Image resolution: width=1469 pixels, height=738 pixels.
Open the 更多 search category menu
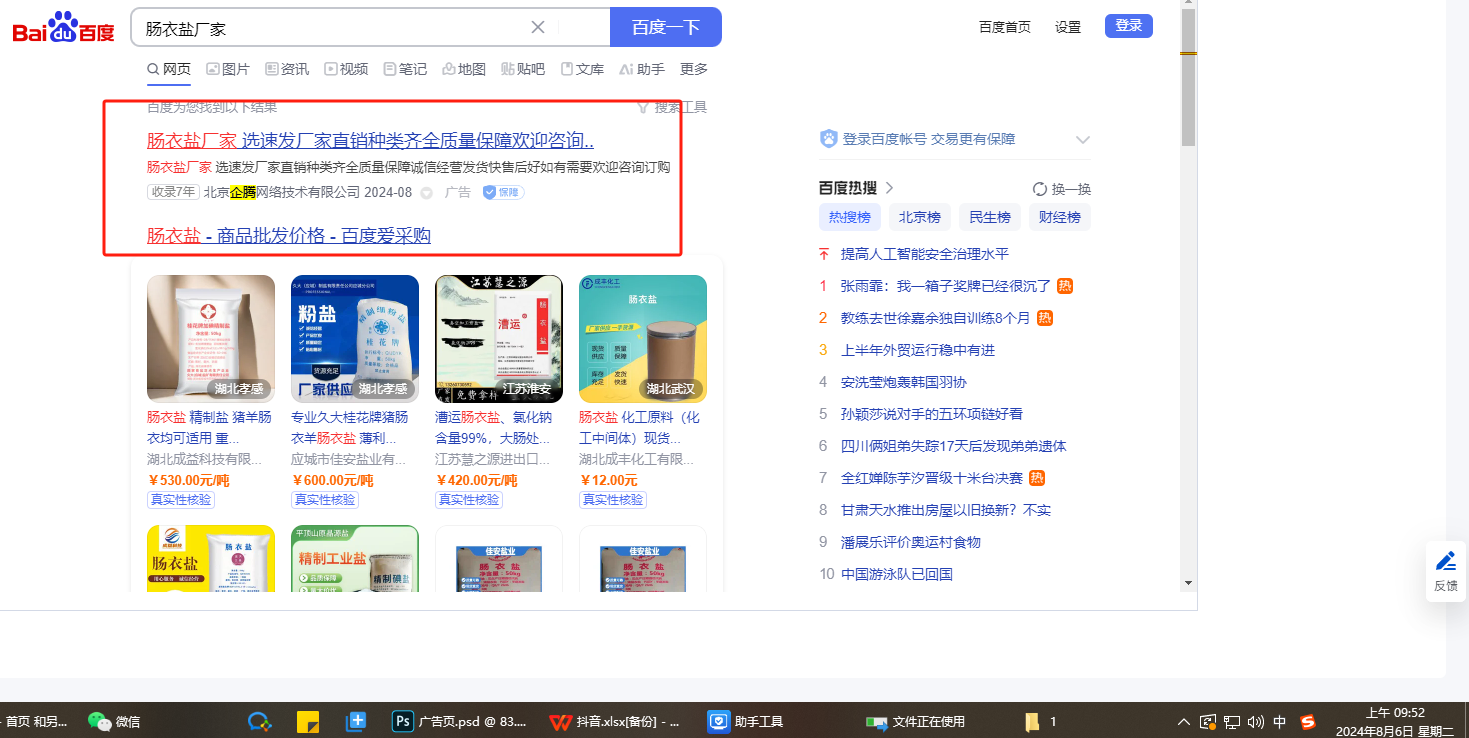coord(694,69)
